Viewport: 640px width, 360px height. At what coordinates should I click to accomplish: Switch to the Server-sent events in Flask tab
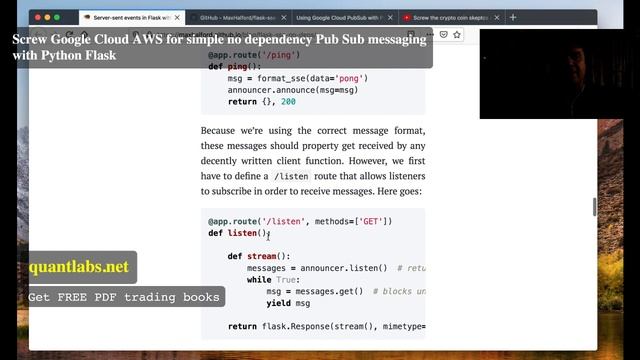coord(131,18)
